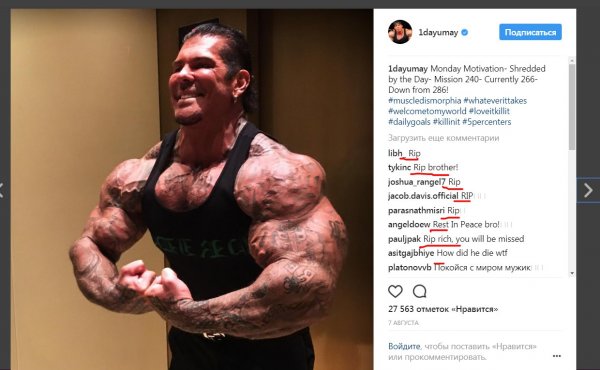600x370 pixels.
Task: Open commenter pauljpak's profile
Action: pyautogui.click(x=404, y=239)
